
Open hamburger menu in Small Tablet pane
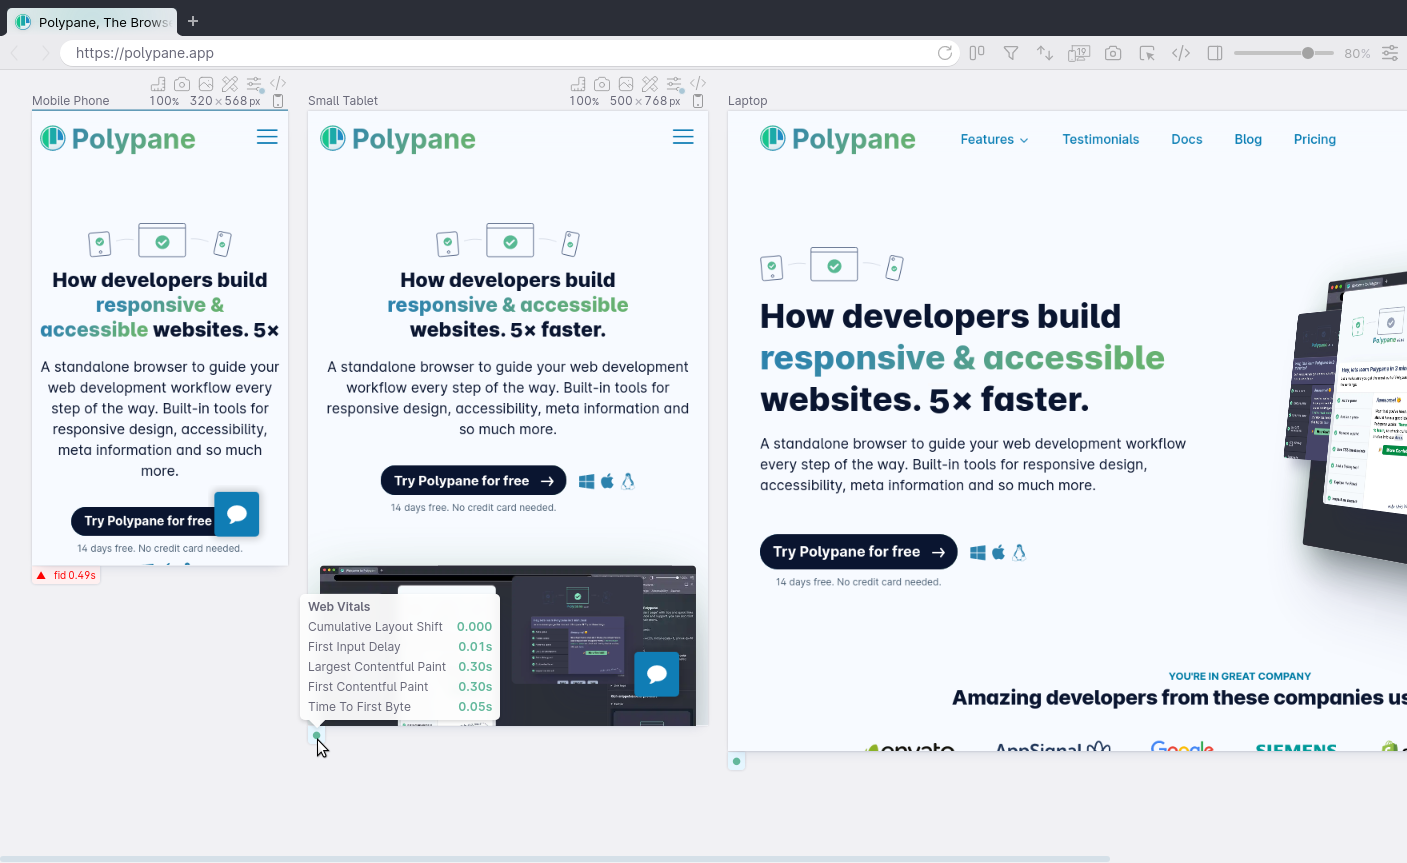pos(683,137)
